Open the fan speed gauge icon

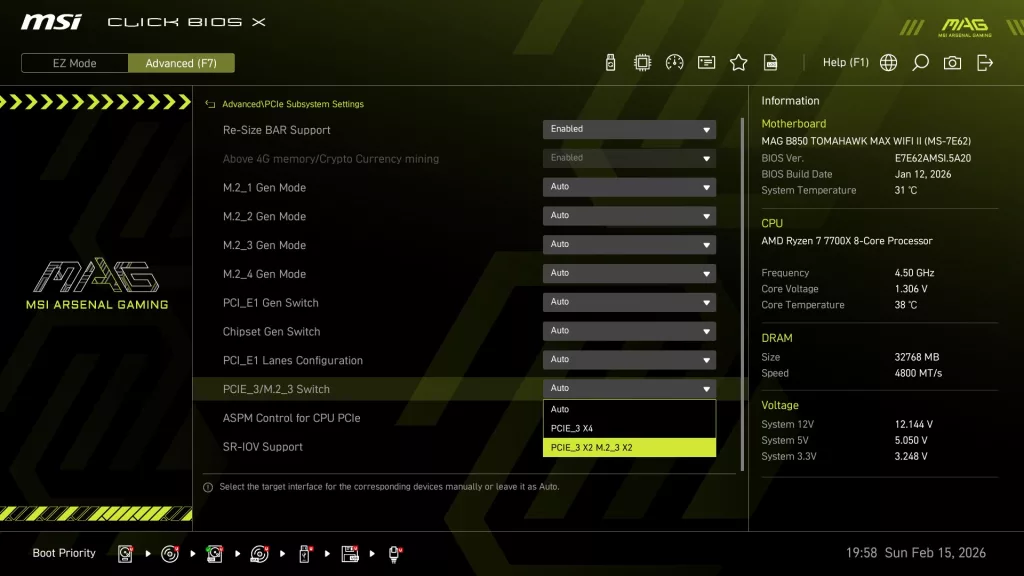click(x=674, y=61)
